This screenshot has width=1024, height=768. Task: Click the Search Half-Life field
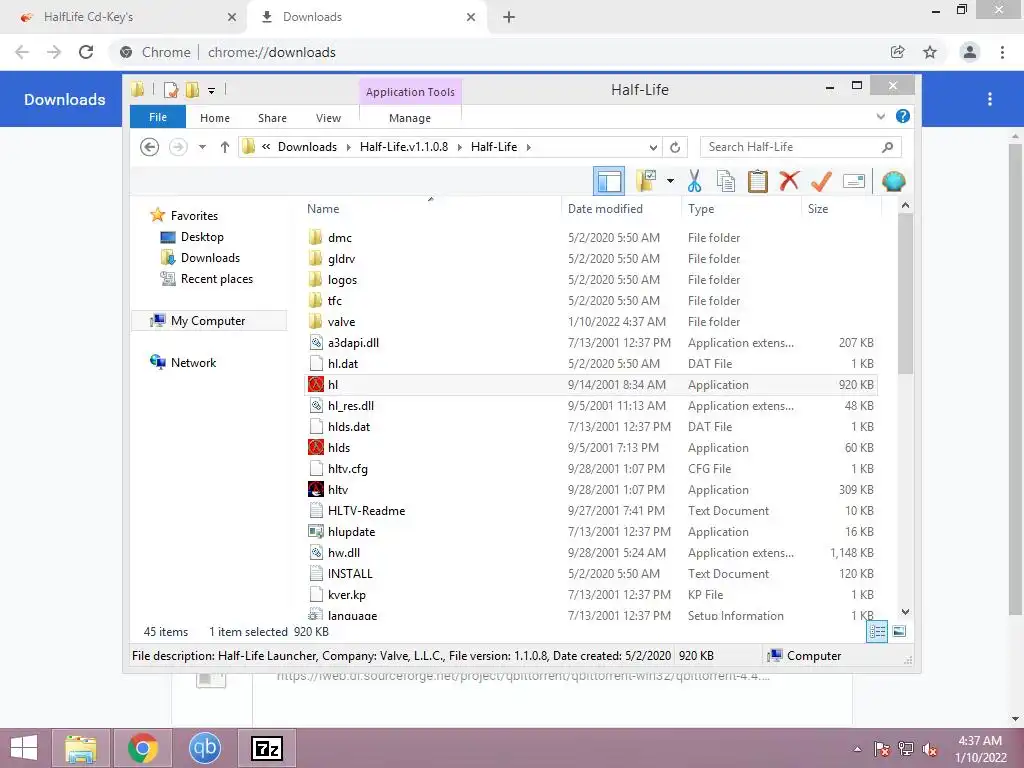(x=801, y=147)
